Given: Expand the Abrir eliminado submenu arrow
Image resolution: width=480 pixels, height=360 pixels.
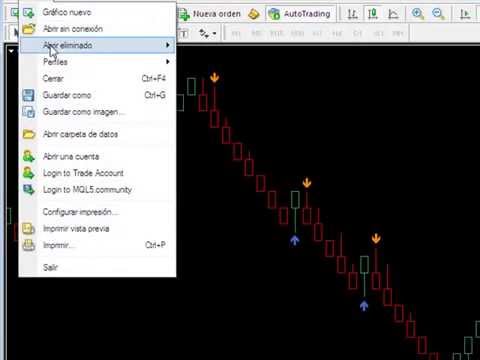Looking at the screenshot, I should tap(168, 45).
